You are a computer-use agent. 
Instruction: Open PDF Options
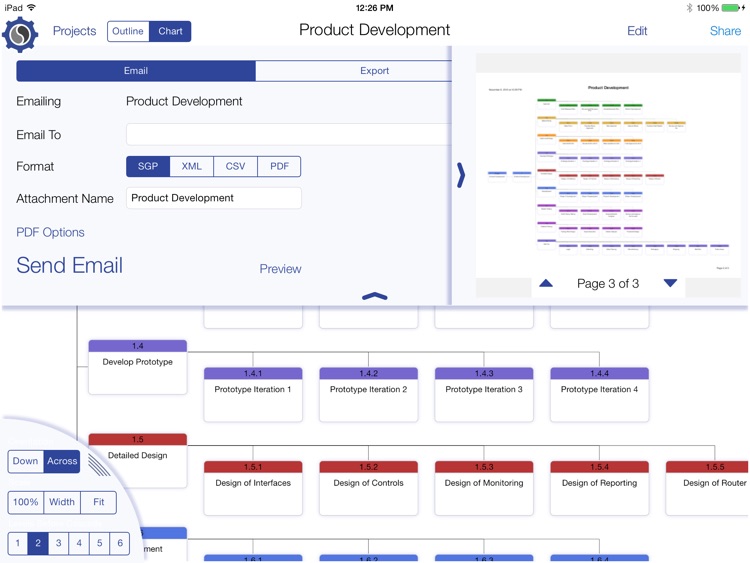point(50,232)
